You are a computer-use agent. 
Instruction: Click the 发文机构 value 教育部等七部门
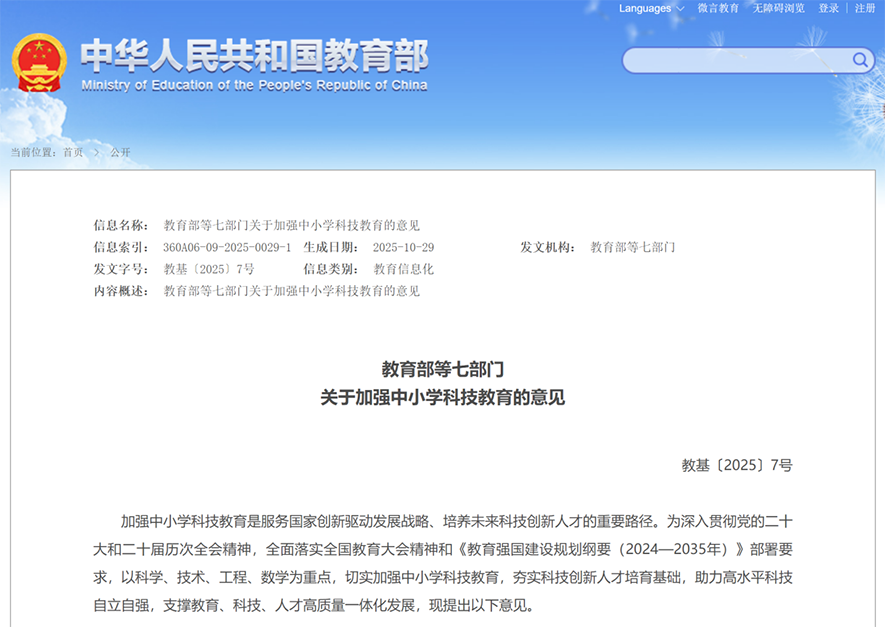633,247
